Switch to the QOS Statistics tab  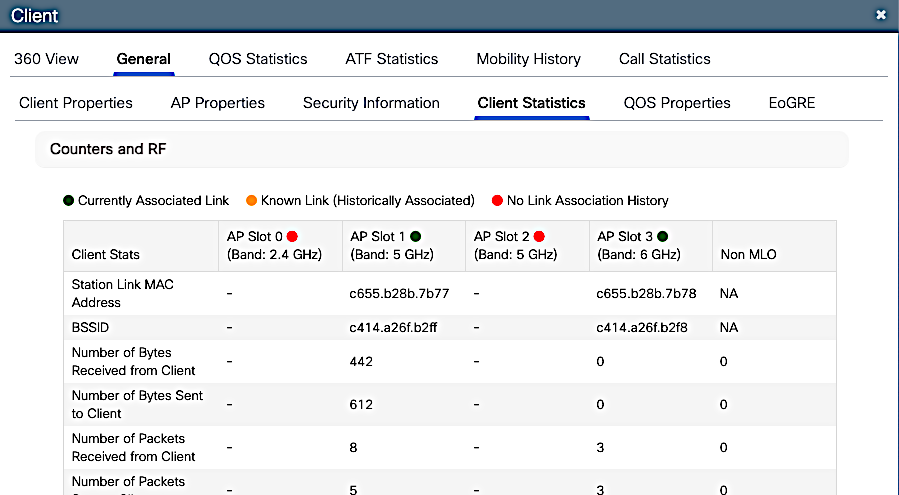(x=258, y=59)
